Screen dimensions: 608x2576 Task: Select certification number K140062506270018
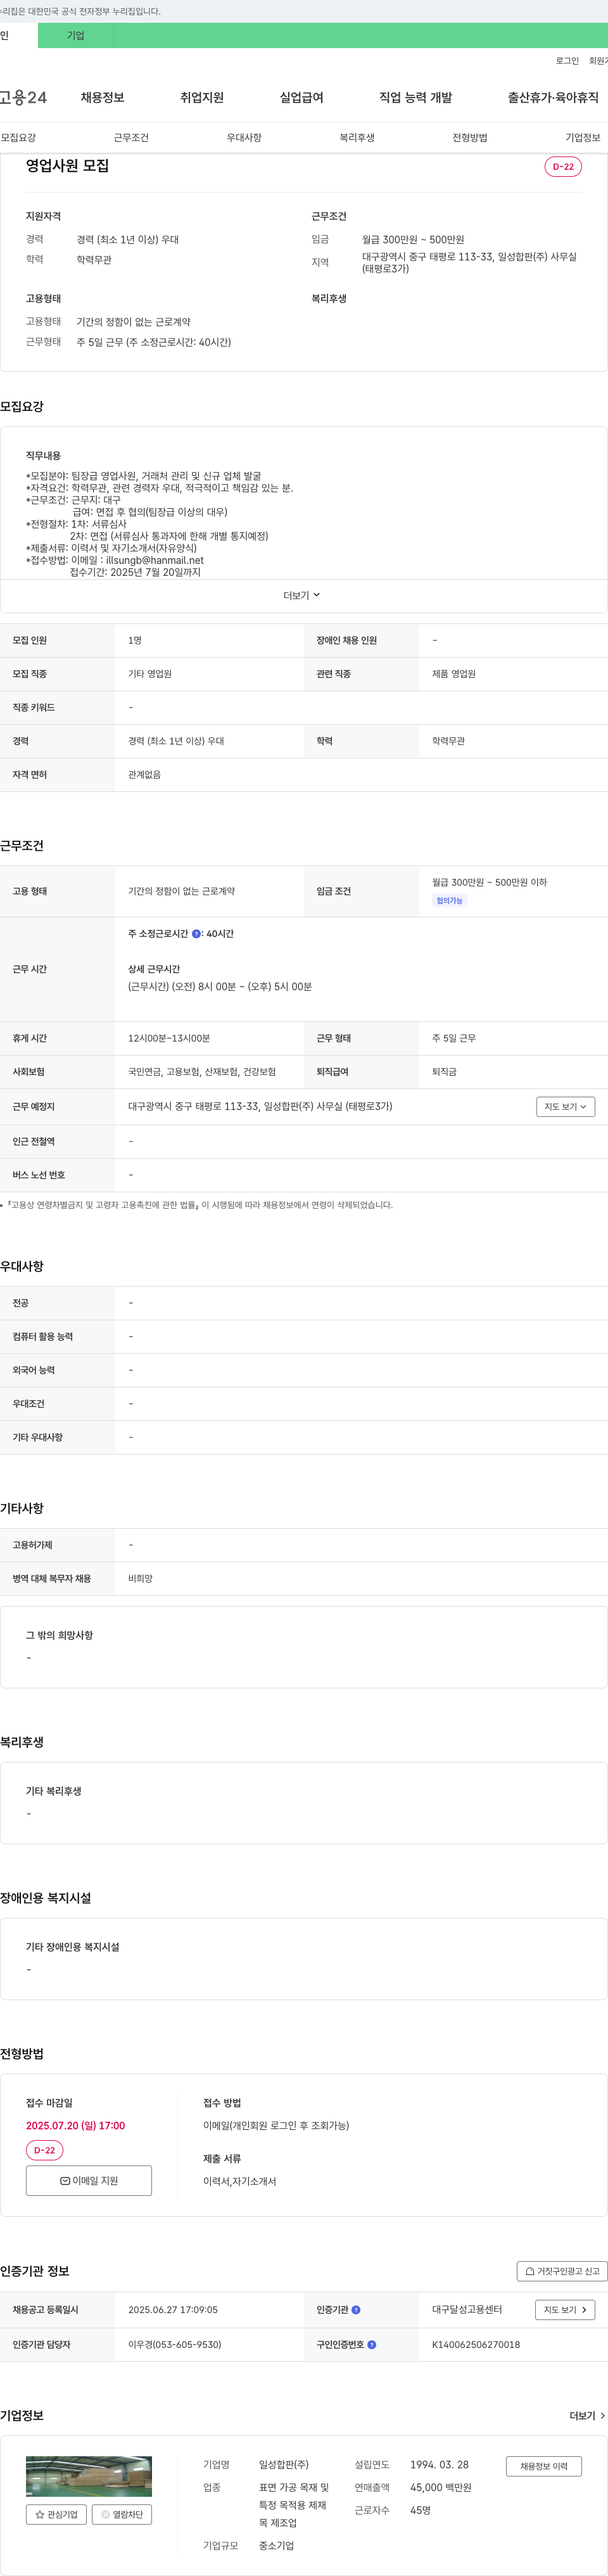pyautogui.click(x=476, y=2344)
